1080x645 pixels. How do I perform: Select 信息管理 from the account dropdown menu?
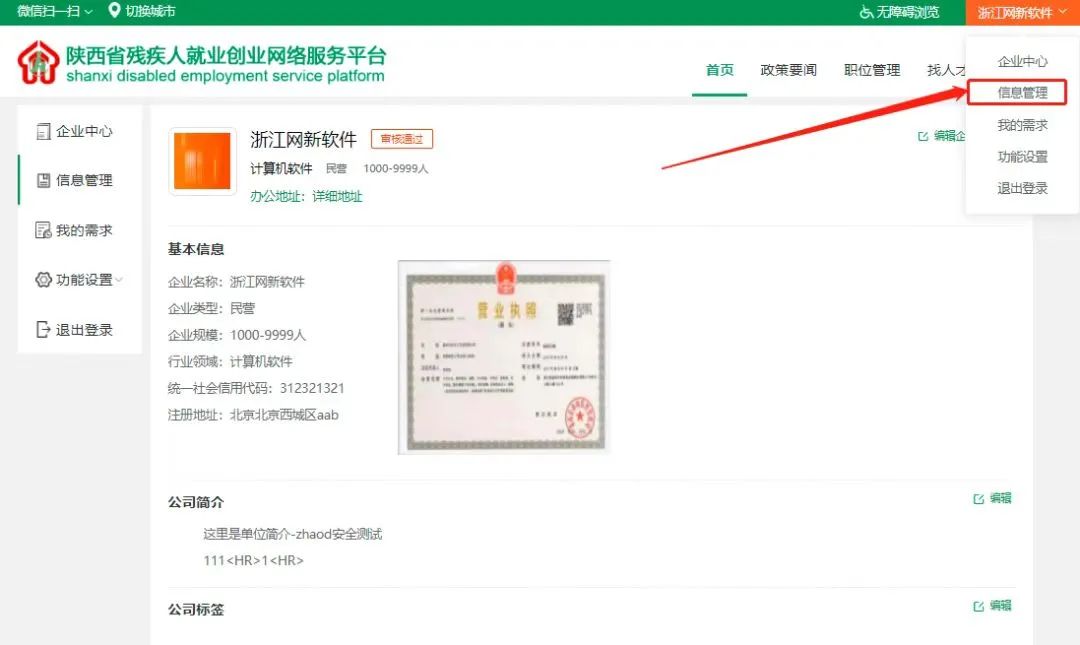1022,92
